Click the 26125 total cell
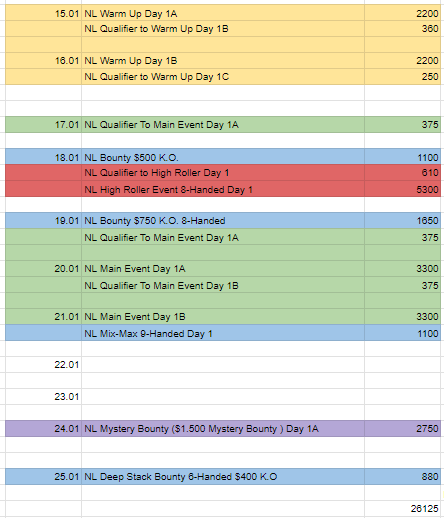The height and width of the screenshot is (518, 444). pos(403,509)
